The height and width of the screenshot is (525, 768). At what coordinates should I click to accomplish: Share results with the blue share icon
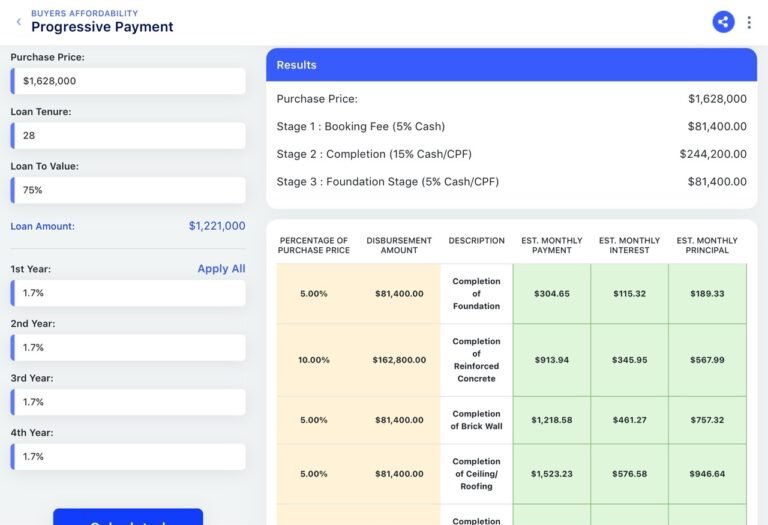[x=723, y=22]
